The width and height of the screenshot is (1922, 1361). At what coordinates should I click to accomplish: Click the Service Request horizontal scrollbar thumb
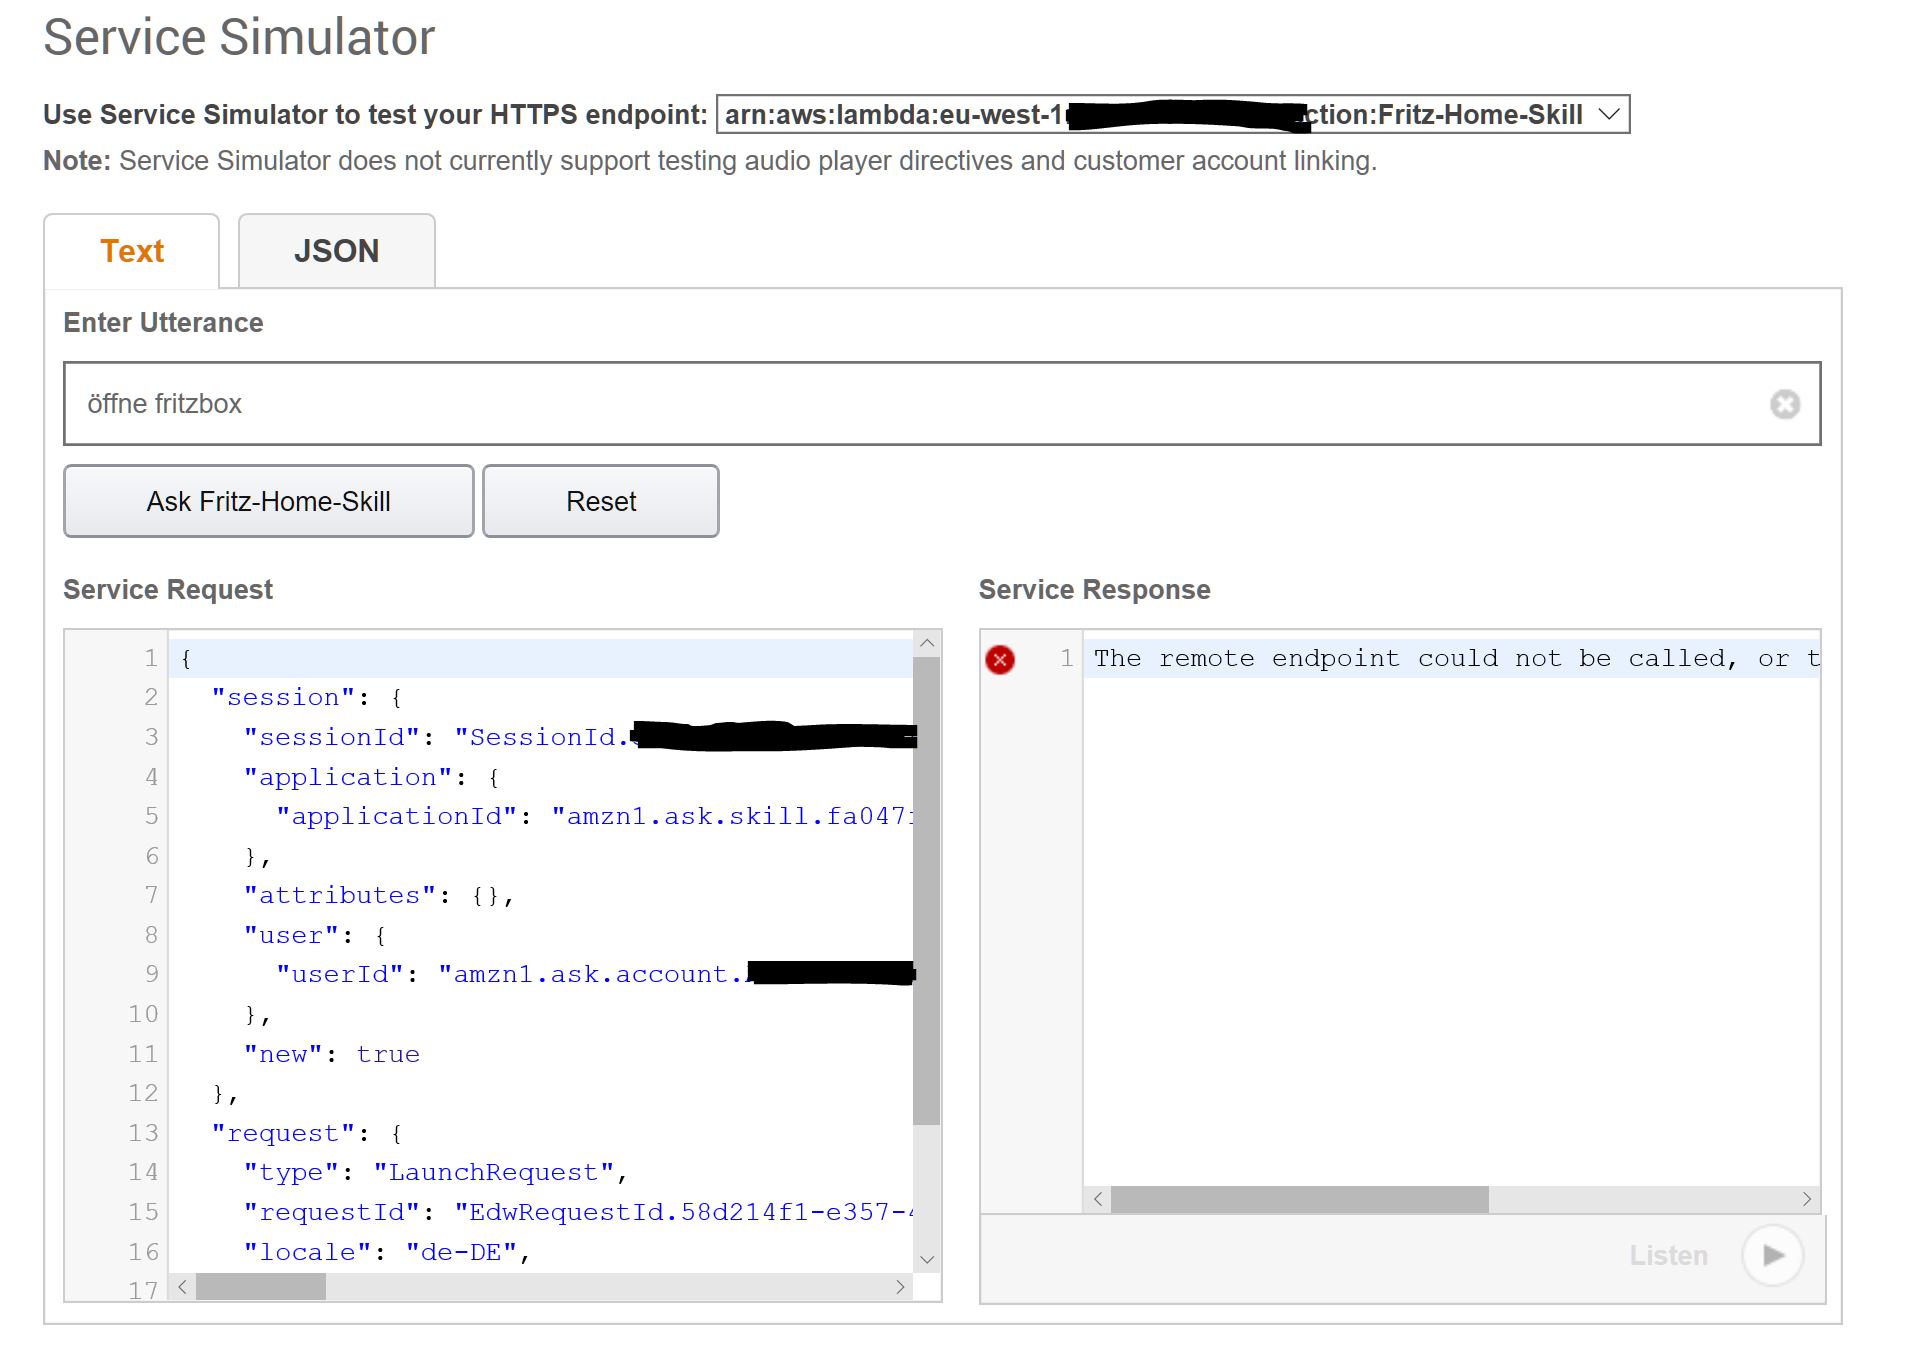tap(260, 1287)
